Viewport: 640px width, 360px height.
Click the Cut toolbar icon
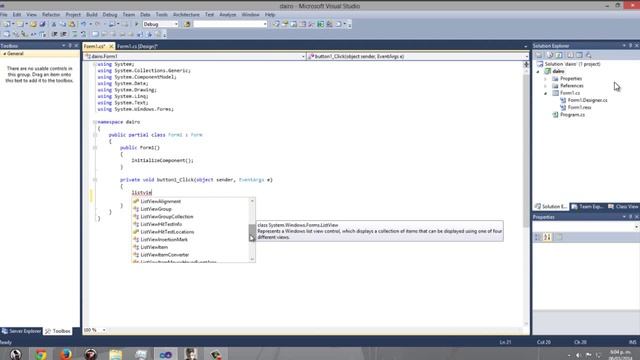[53, 24]
